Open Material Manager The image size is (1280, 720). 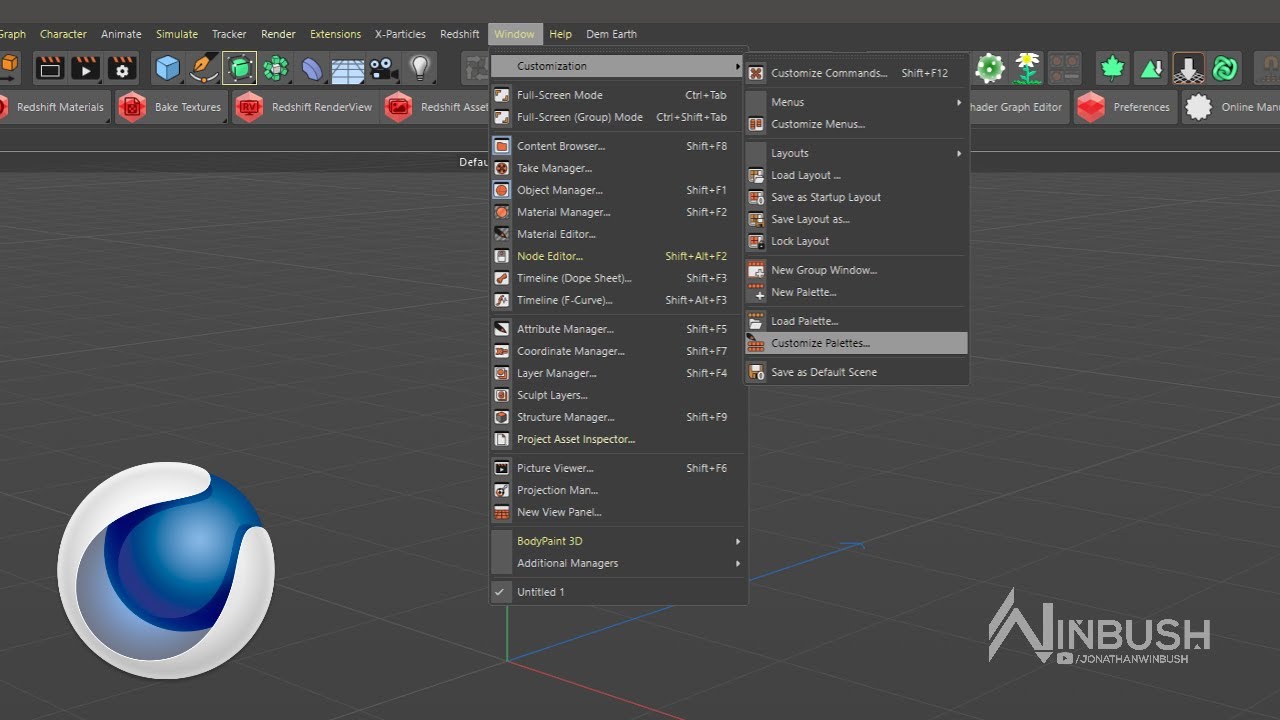tap(618, 212)
